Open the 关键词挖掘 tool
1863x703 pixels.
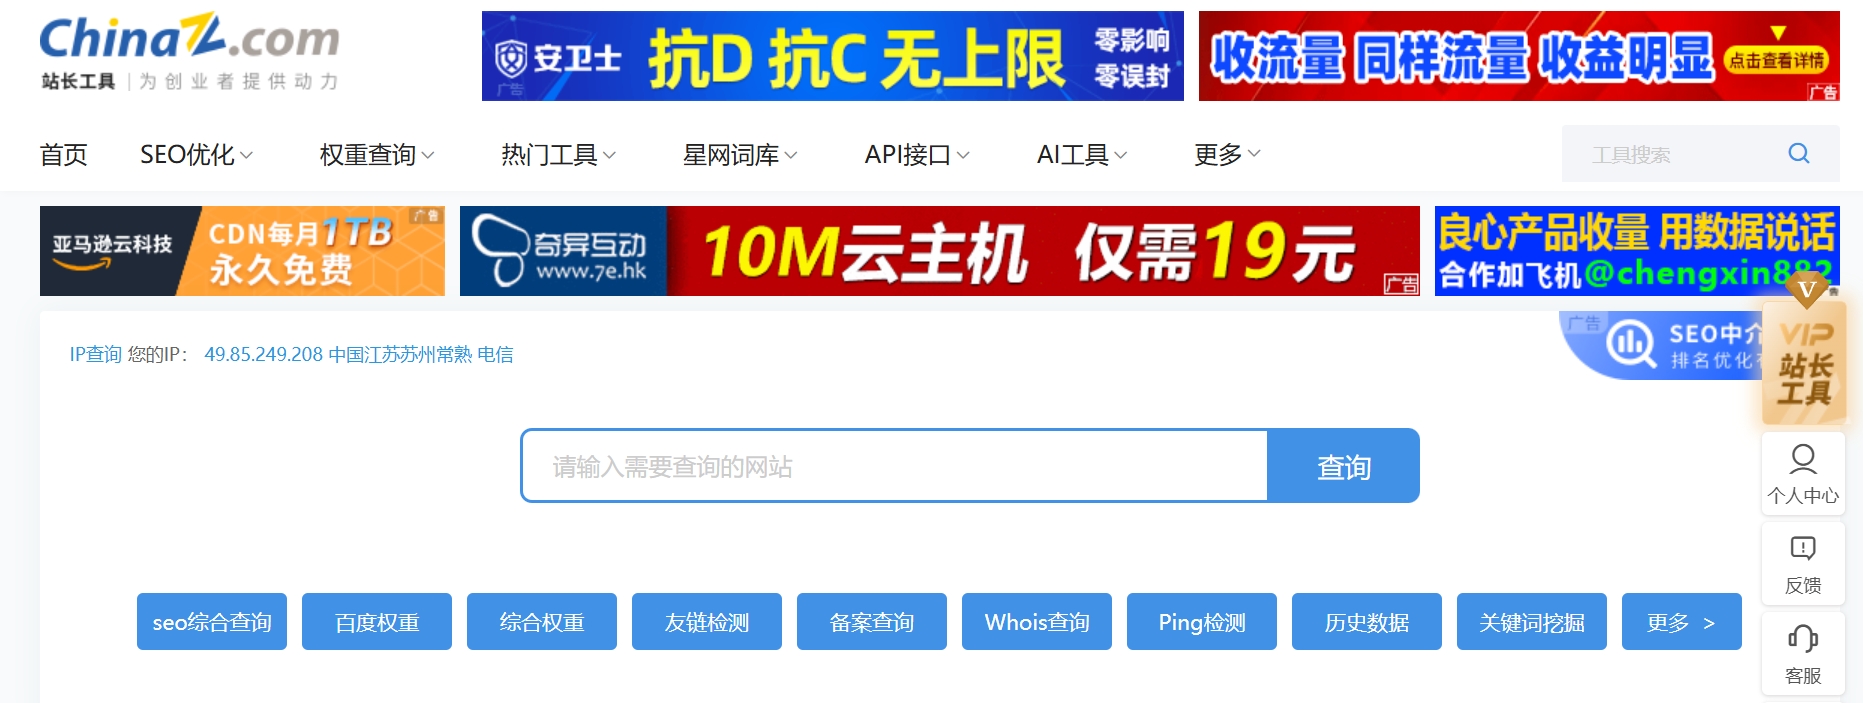(1532, 622)
